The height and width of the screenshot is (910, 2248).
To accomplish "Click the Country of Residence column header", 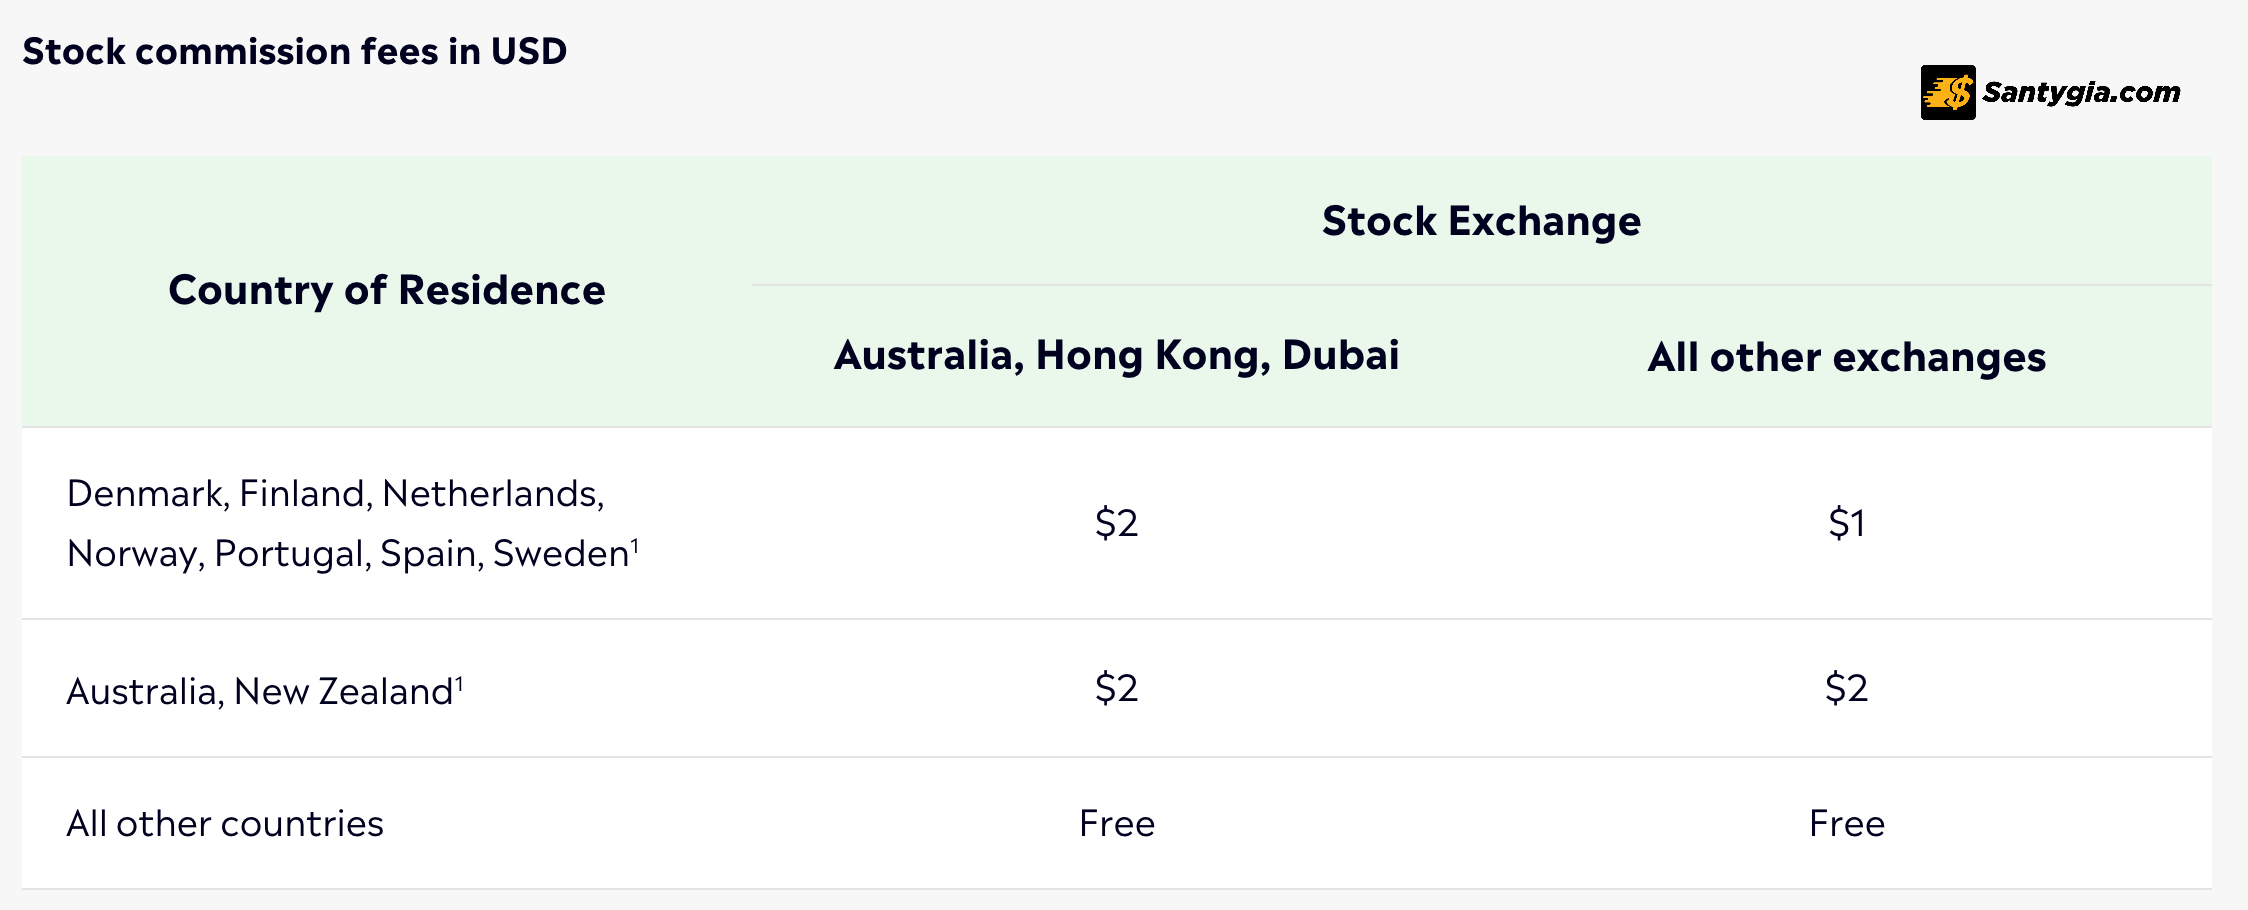I will (386, 290).
